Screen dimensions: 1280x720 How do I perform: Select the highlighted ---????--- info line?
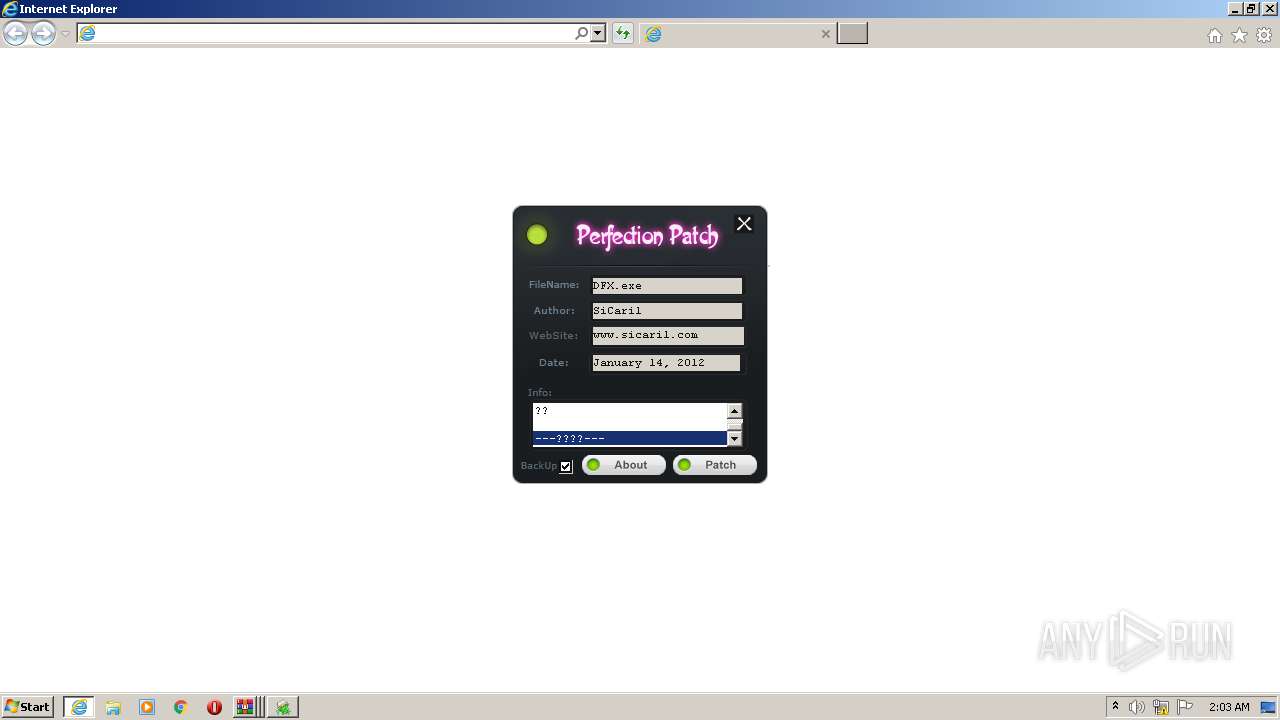click(629, 438)
